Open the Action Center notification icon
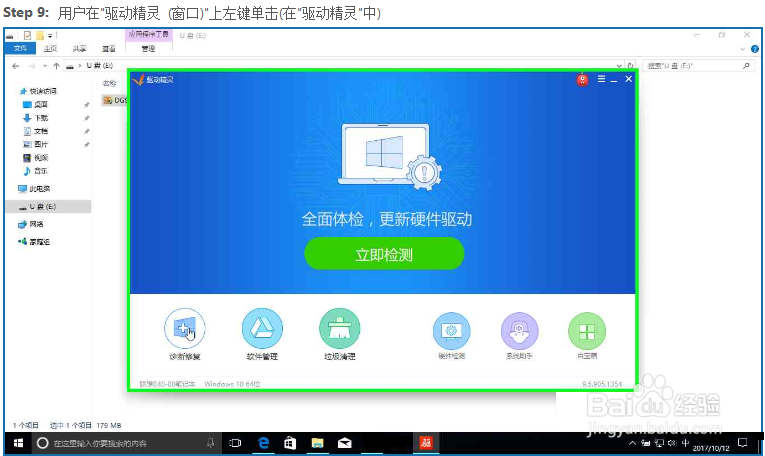This screenshot has height=456, width=765. coord(743,443)
